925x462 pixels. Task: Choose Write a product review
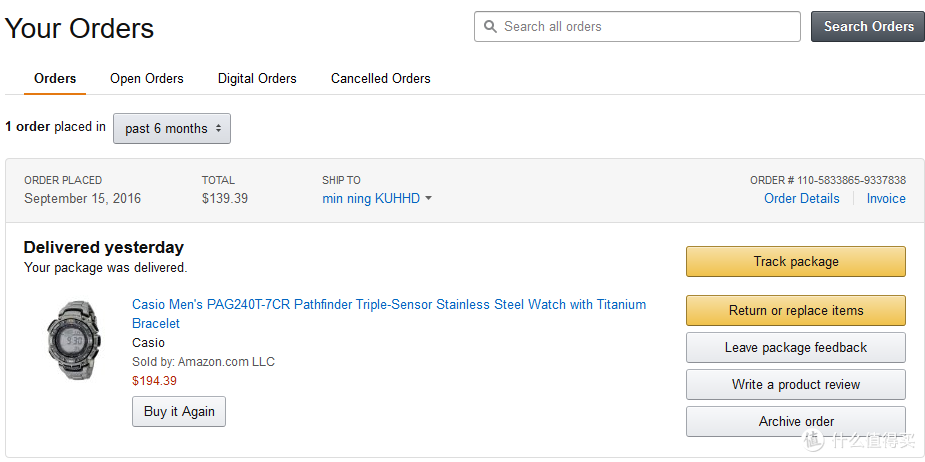click(x=795, y=384)
